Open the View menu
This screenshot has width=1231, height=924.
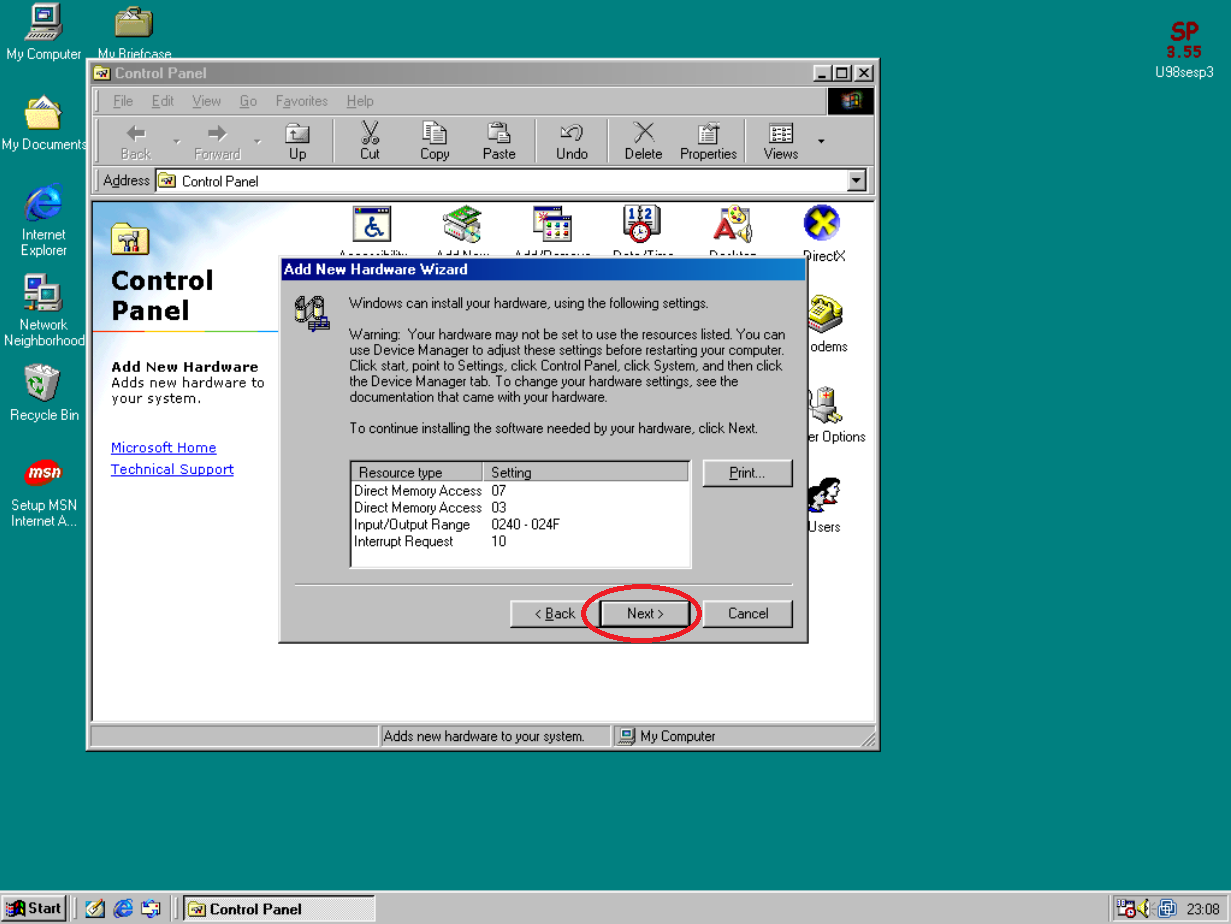coord(206,101)
